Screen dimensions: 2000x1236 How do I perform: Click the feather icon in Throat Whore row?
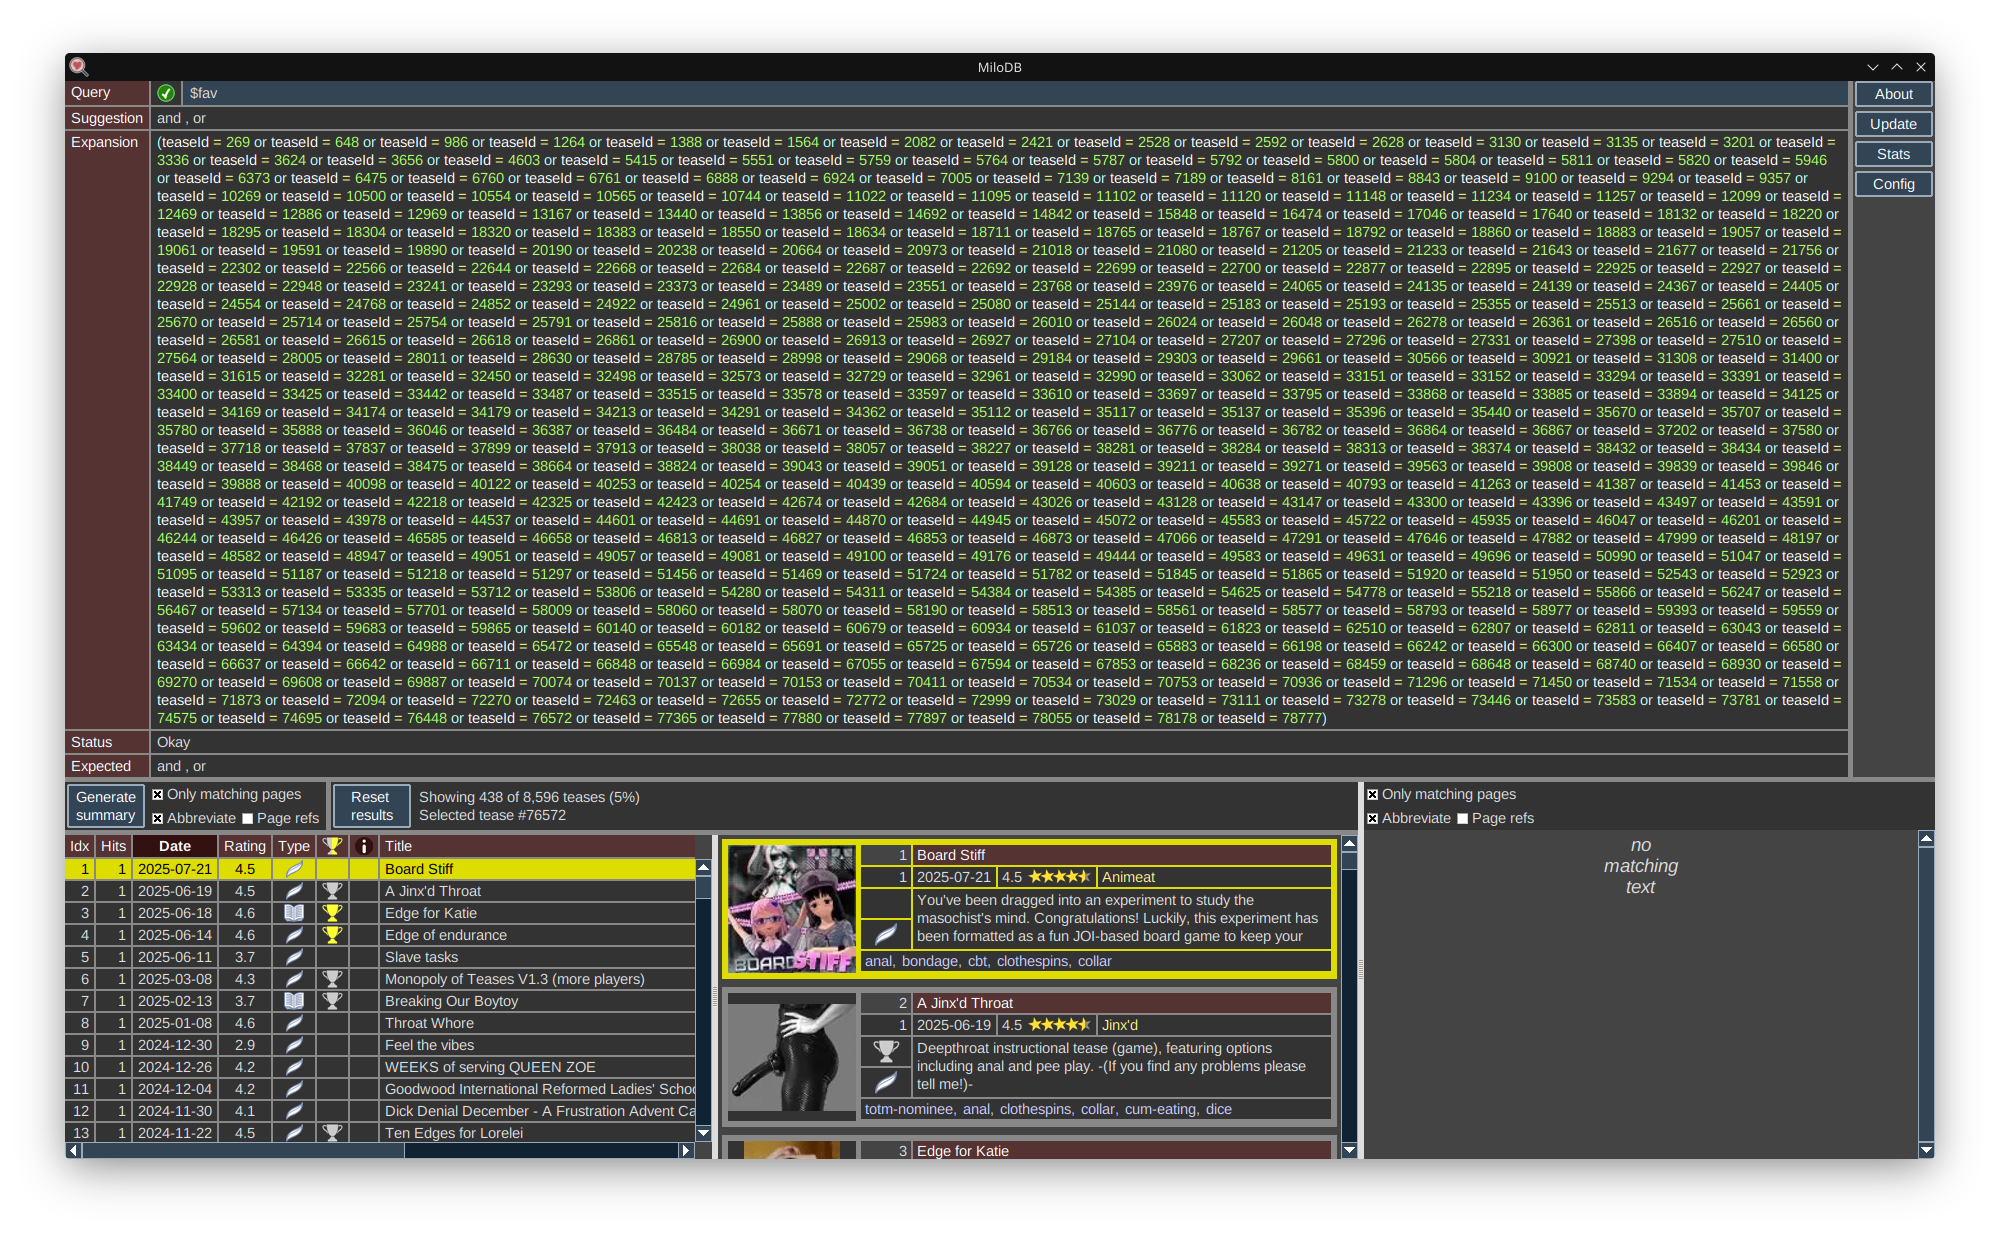pos(294,1023)
